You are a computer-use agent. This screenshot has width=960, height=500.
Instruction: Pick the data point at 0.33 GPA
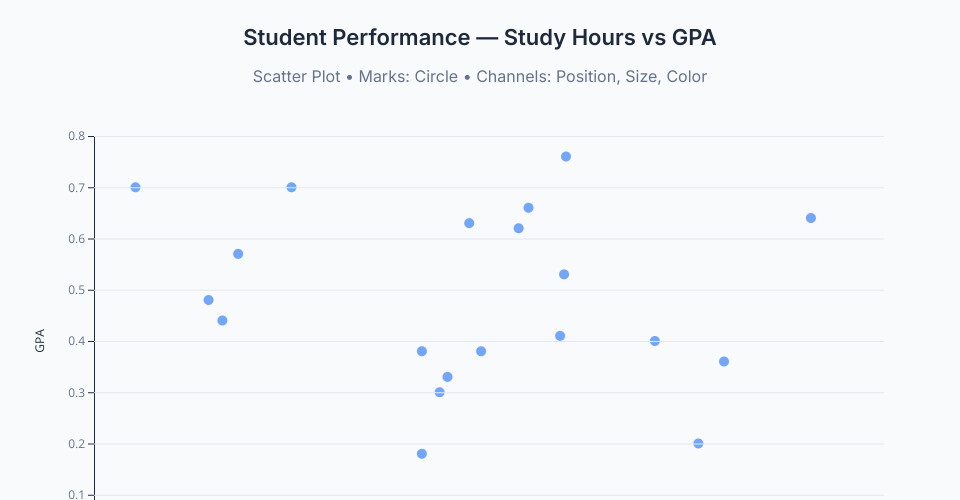pos(447,377)
